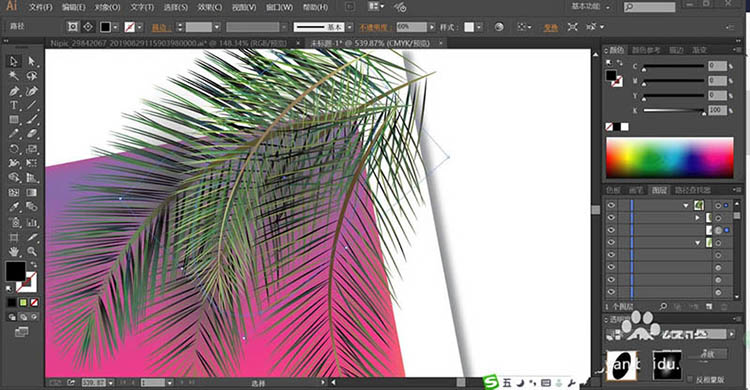The height and width of the screenshot is (390, 750).
Task: Switch to the 图层 layers panel tab
Action: 659,190
